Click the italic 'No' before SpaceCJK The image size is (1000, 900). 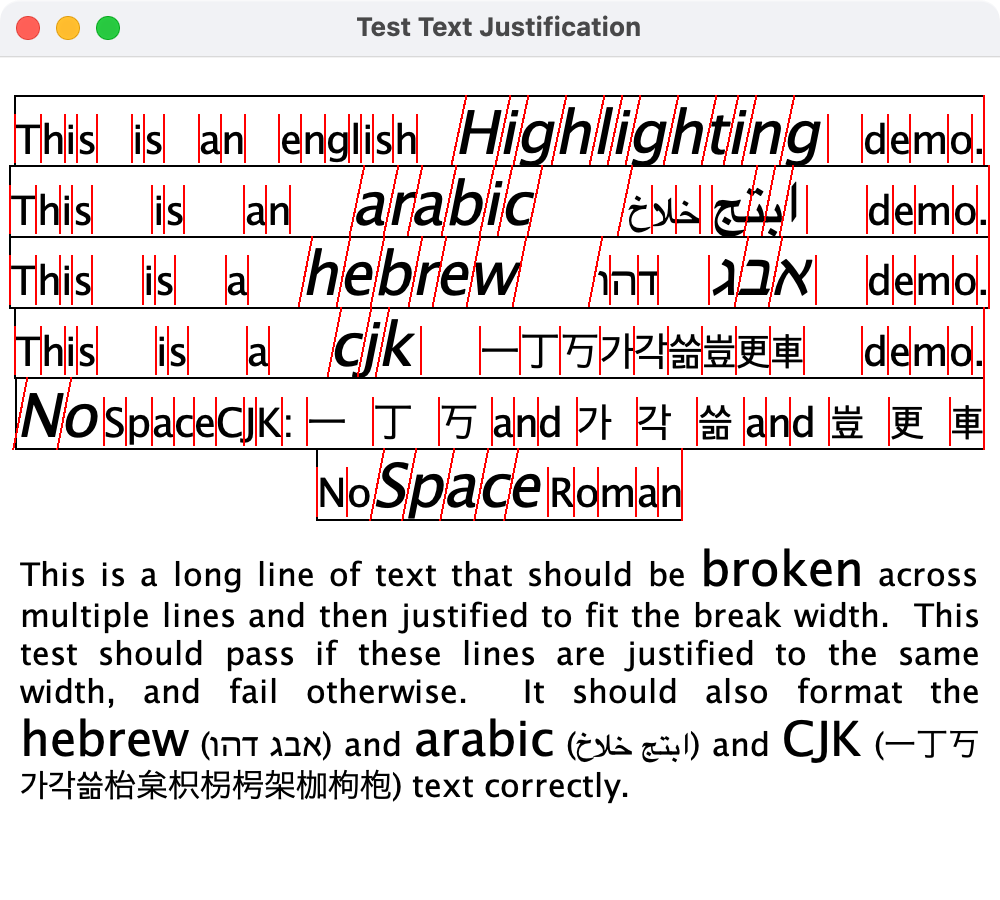pos(59,417)
